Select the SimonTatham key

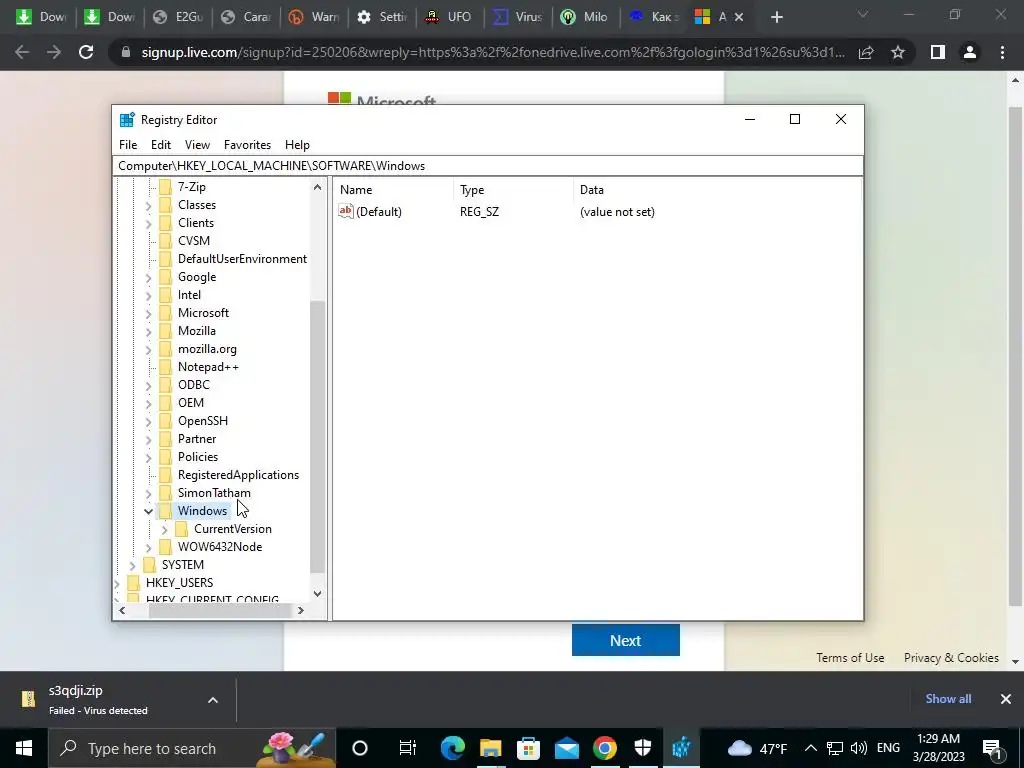(214, 493)
